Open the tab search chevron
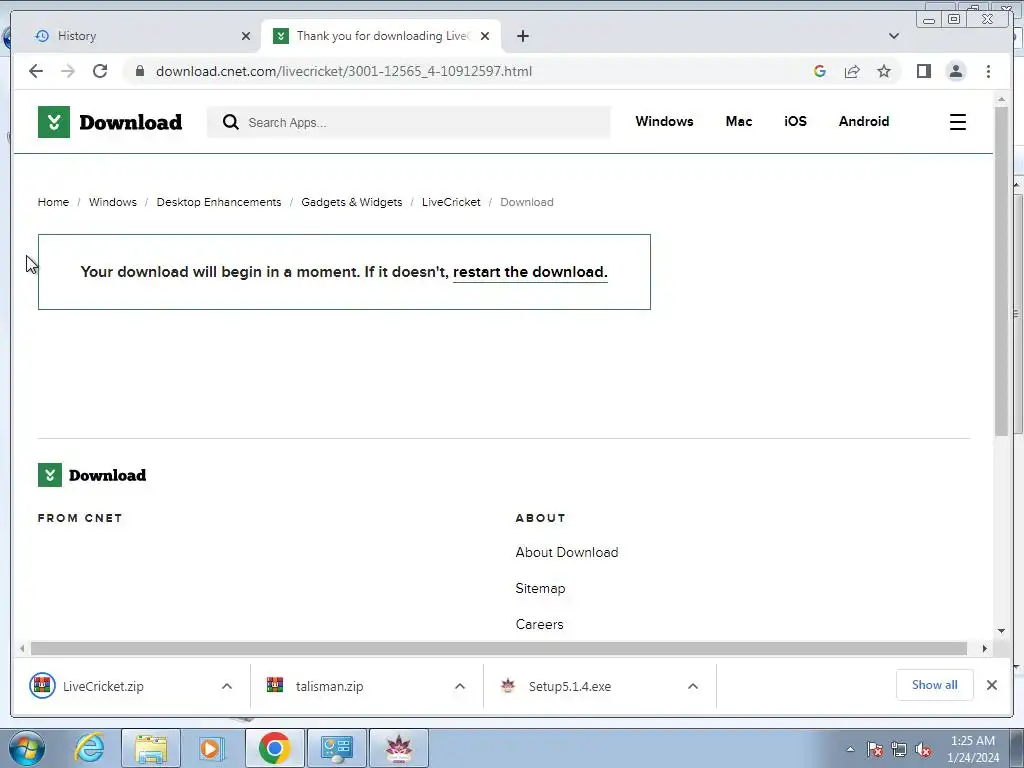The image size is (1024, 768). tap(894, 36)
